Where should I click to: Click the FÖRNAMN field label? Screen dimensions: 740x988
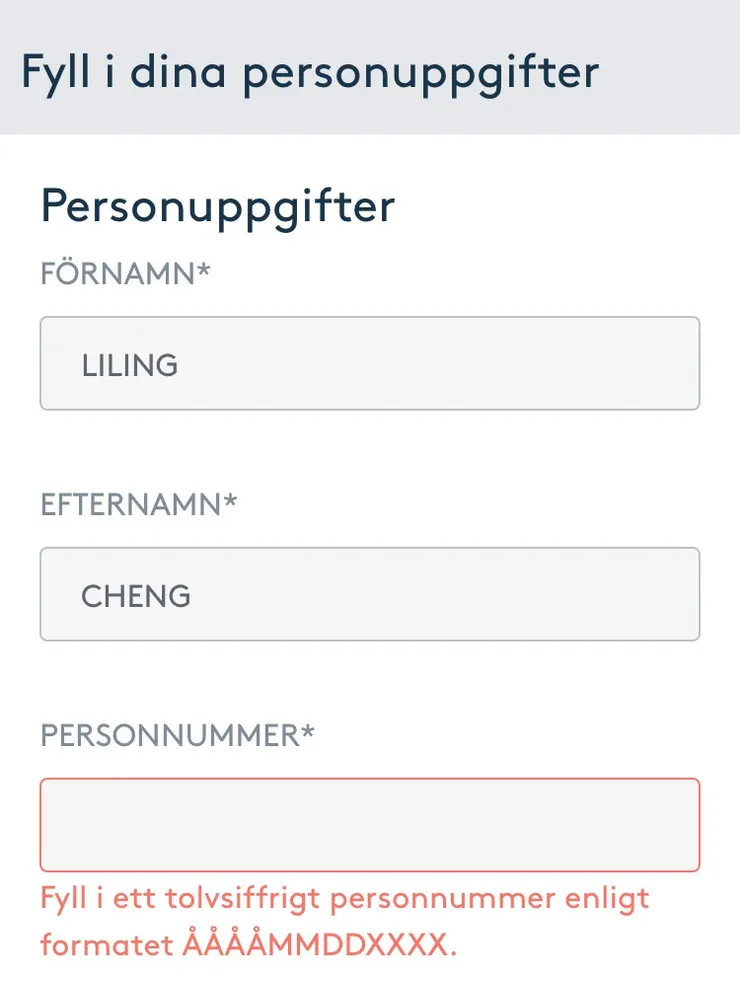coord(118,274)
